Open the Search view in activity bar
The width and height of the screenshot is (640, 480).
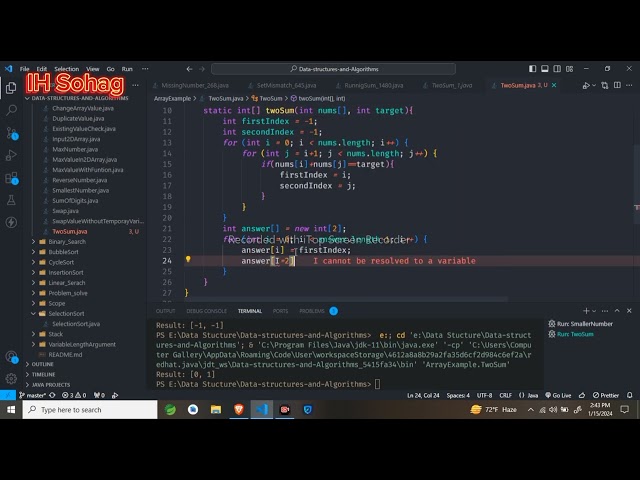click(11, 110)
